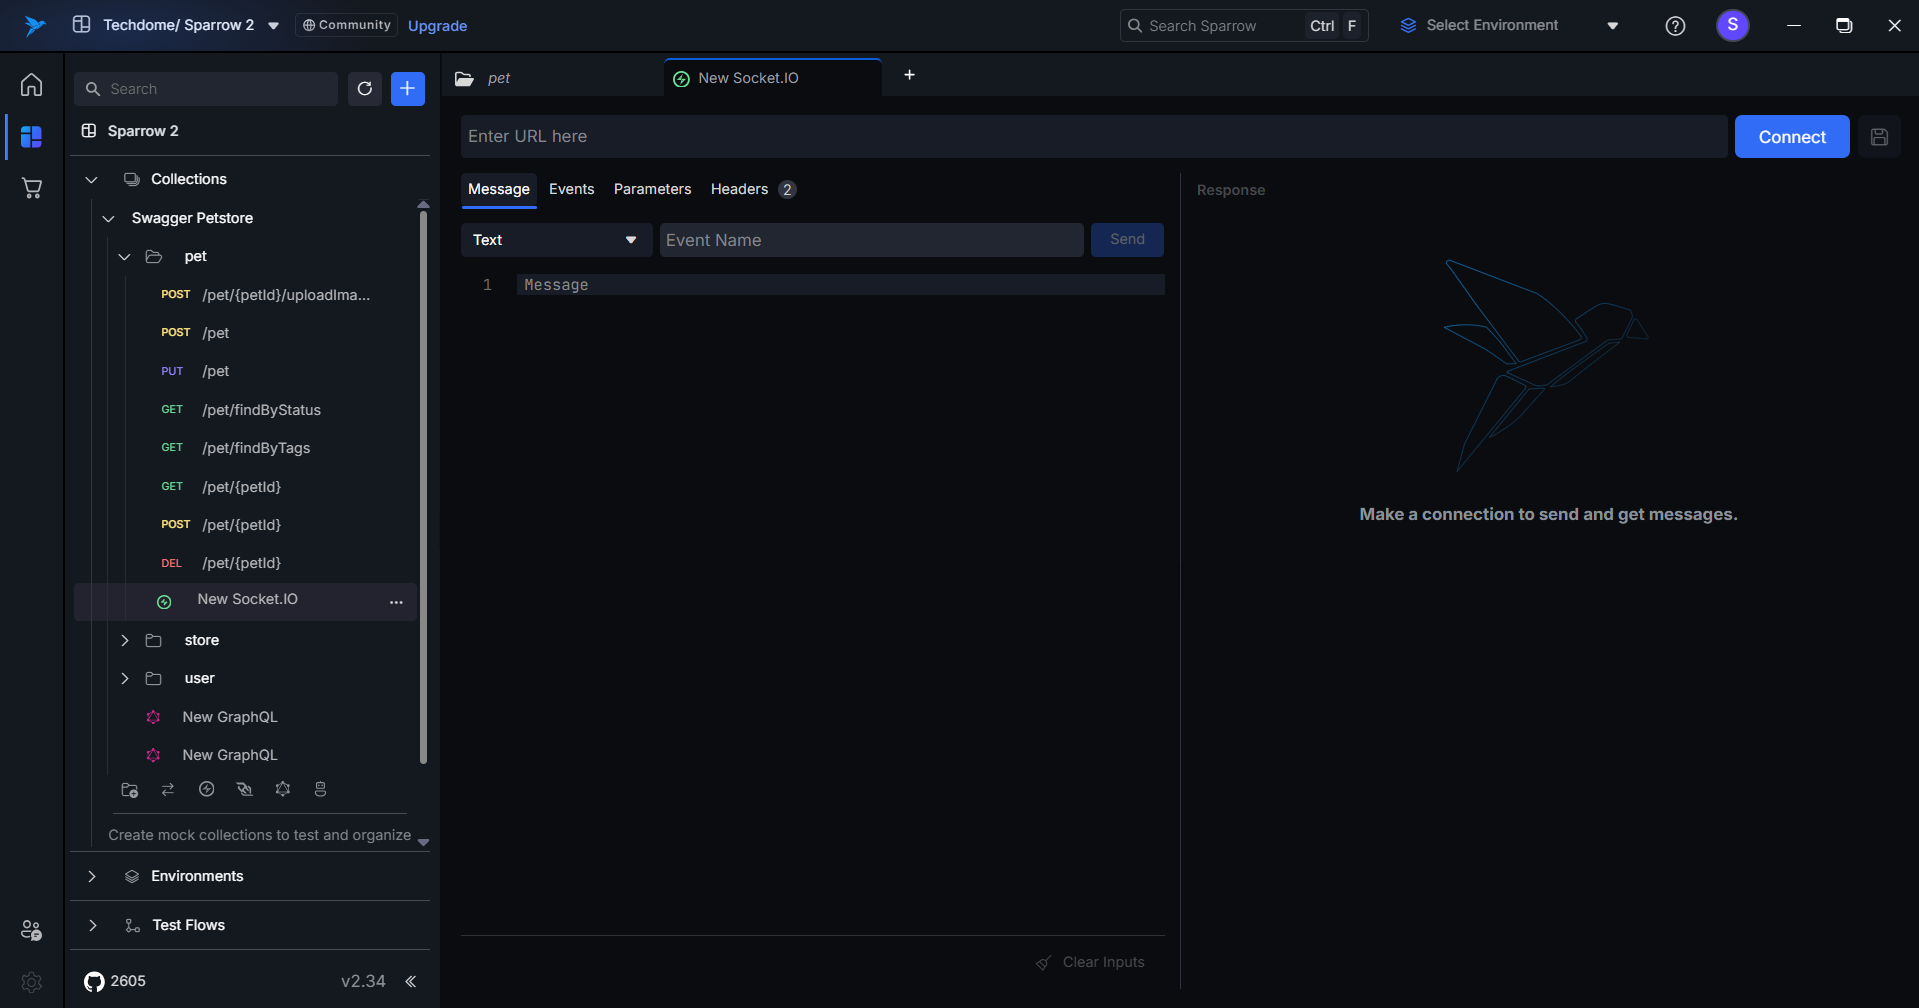Switch to the Events tab
Screen dimensions: 1919x1008
[571, 190]
